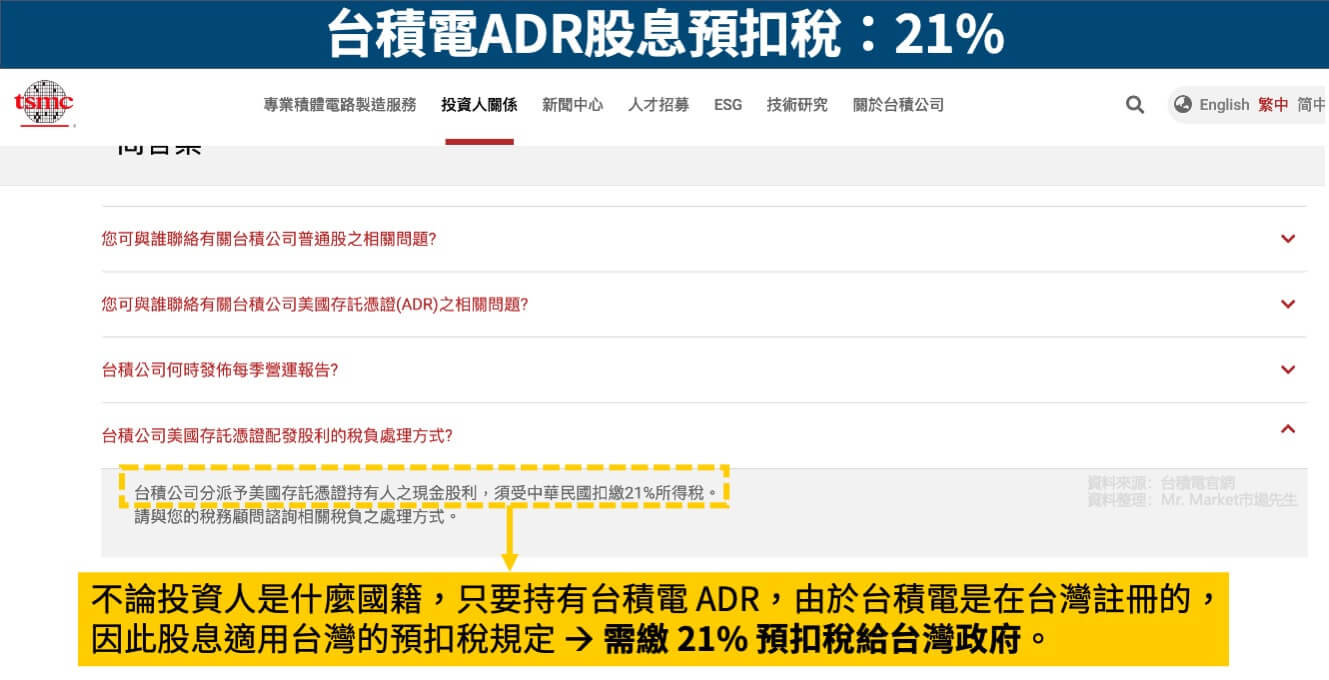The image size is (1329, 680).
Task: Open the search magnifier icon
Action: (x=1135, y=104)
